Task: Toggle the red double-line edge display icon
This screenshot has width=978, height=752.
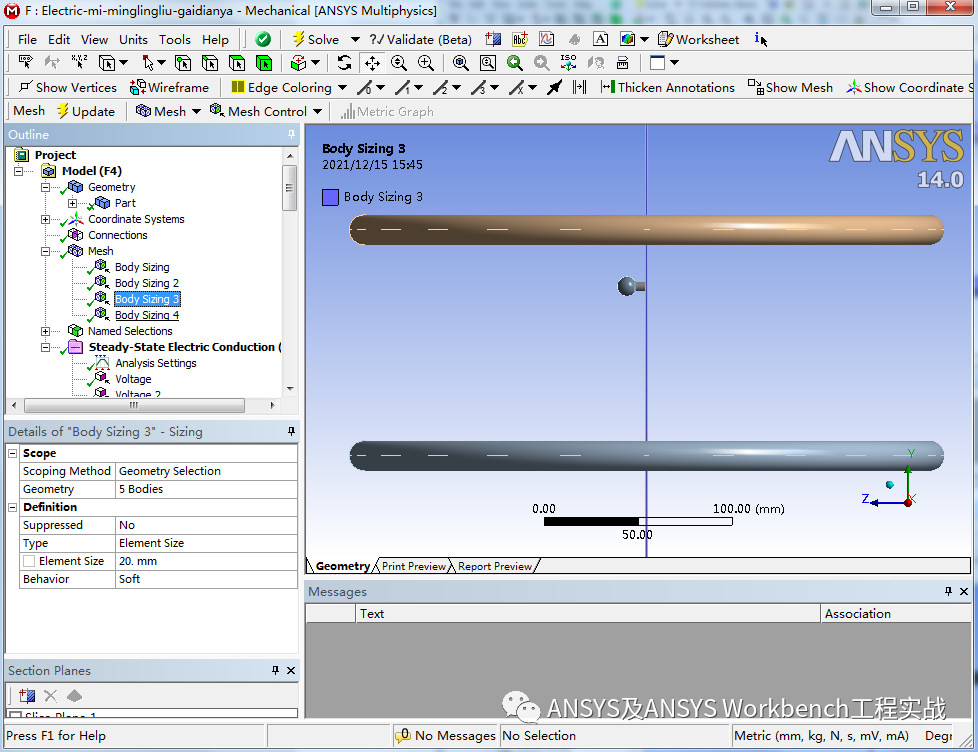Action: [579, 87]
